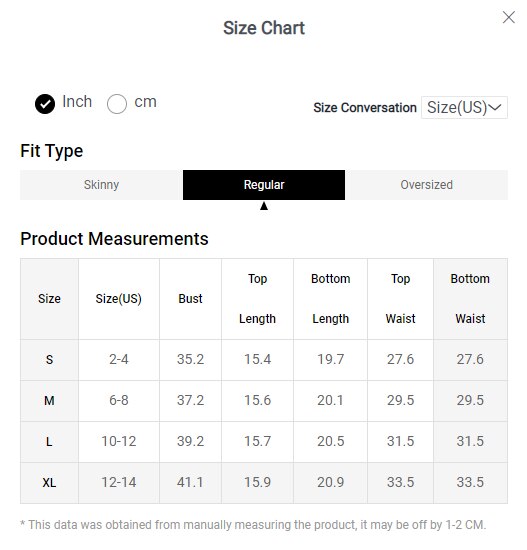The image size is (527, 550).
Task: Click the 10-12 US size cell
Action: coord(119,442)
